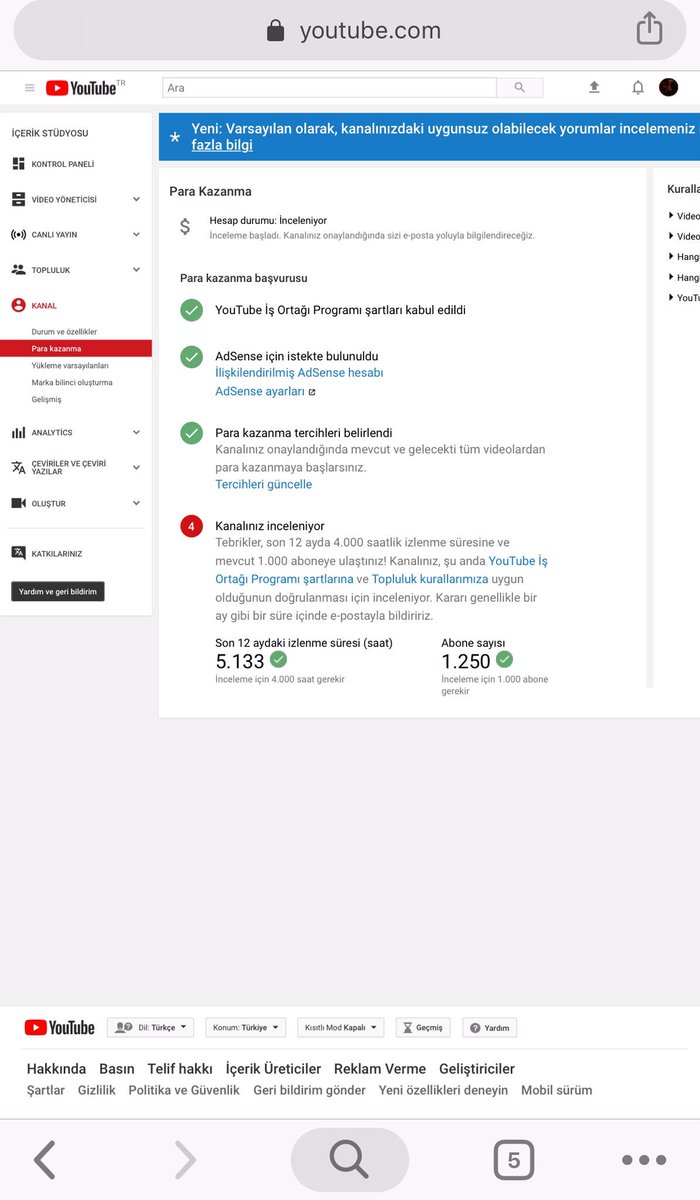This screenshot has width=700, height=1200.
Task: Click the Yardım ve geri bildirim button
Action: click(x=58, y=591)
